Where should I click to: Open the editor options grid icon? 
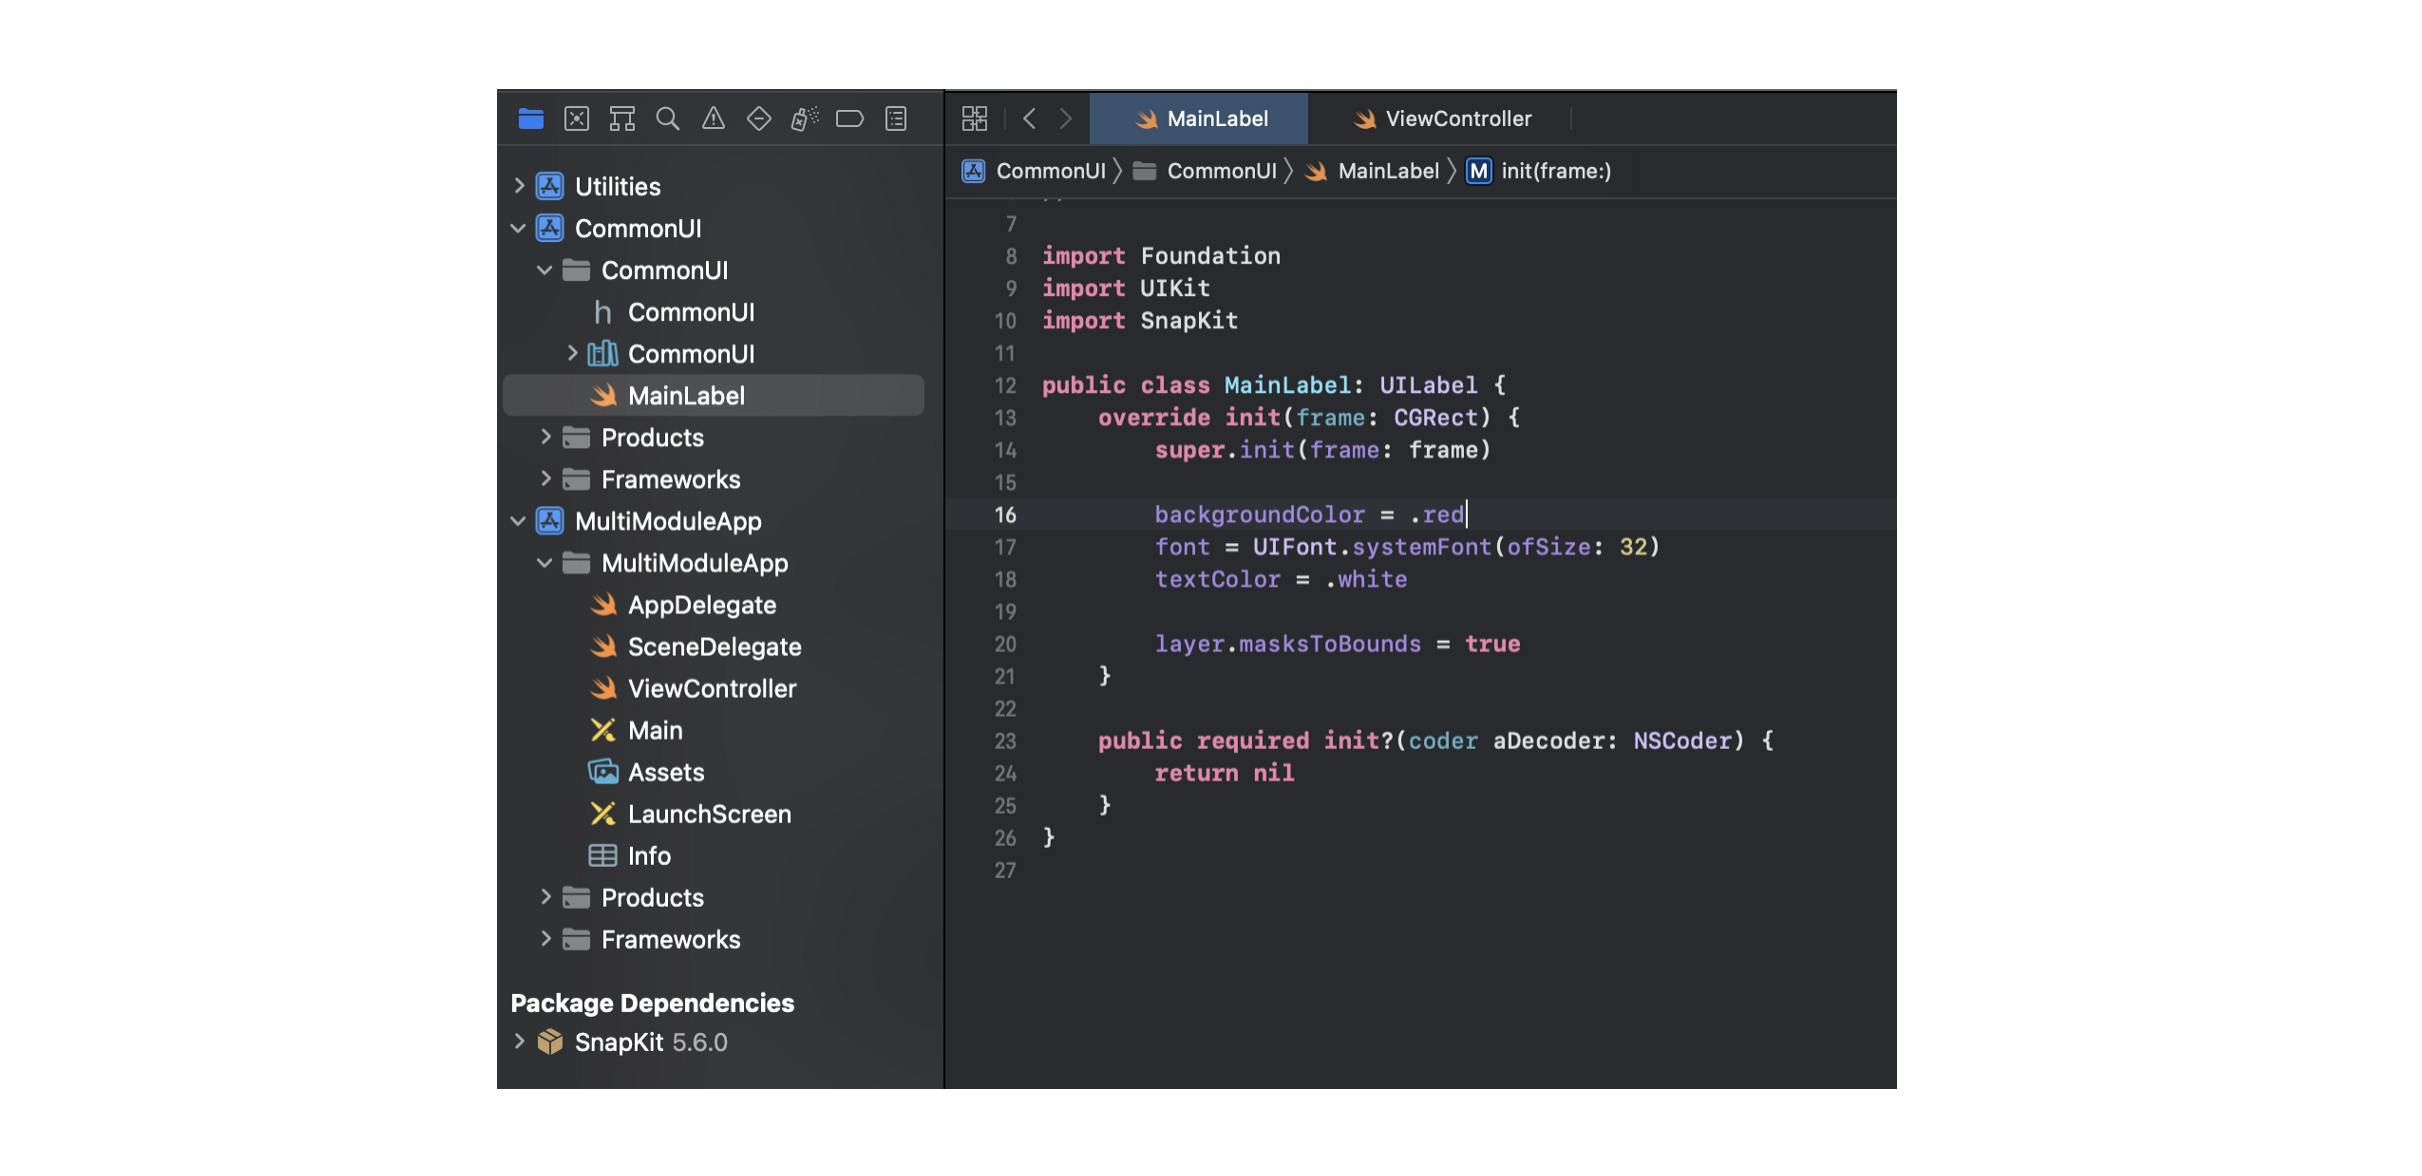[974, 118]
